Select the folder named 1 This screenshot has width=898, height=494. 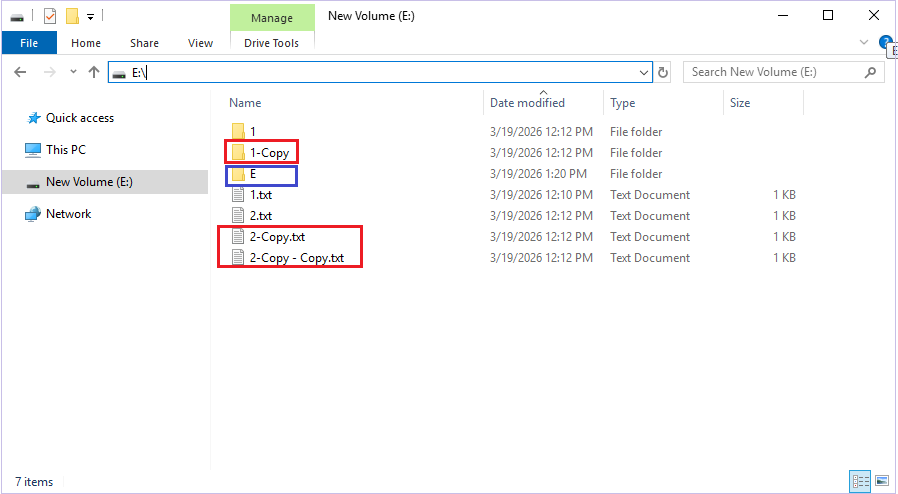253,132
